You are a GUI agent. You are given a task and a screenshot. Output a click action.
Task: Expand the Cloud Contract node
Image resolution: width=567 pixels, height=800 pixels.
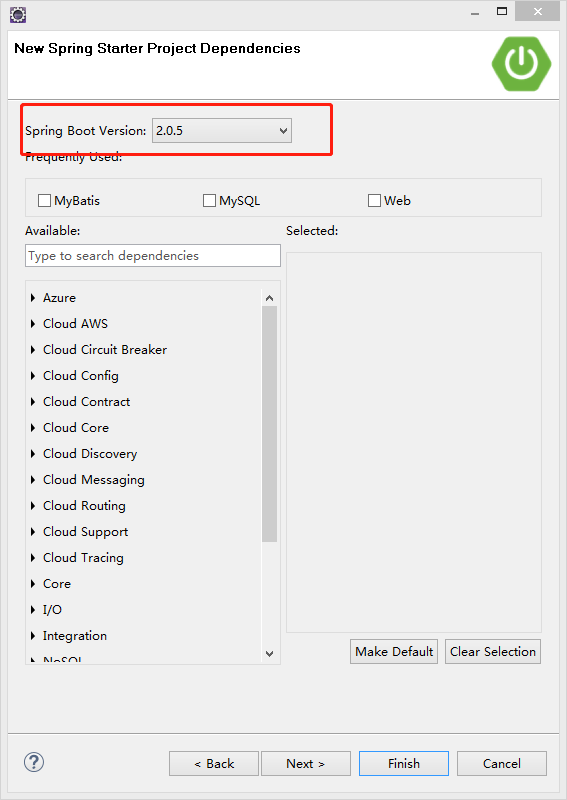tap(33, 402)
